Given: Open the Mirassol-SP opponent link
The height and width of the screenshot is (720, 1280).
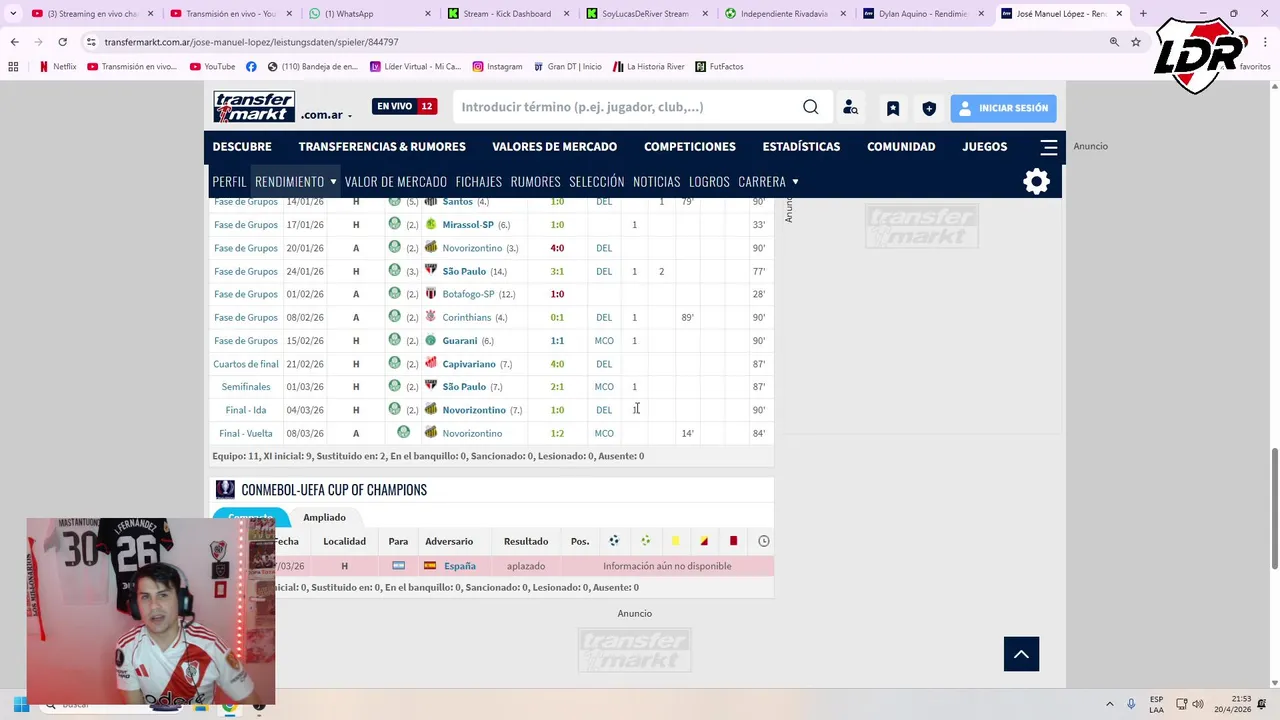Looking at the screenshot, I should pyautogui.click(x=468, y=225).
